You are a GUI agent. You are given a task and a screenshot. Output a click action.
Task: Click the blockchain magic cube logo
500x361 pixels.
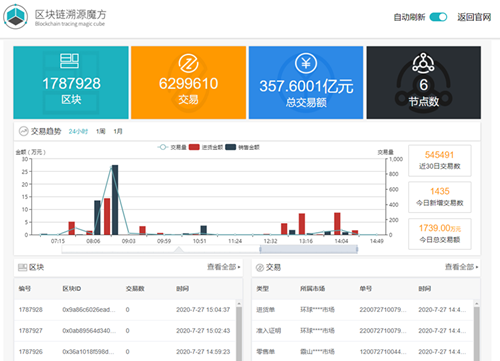point(16,17)
